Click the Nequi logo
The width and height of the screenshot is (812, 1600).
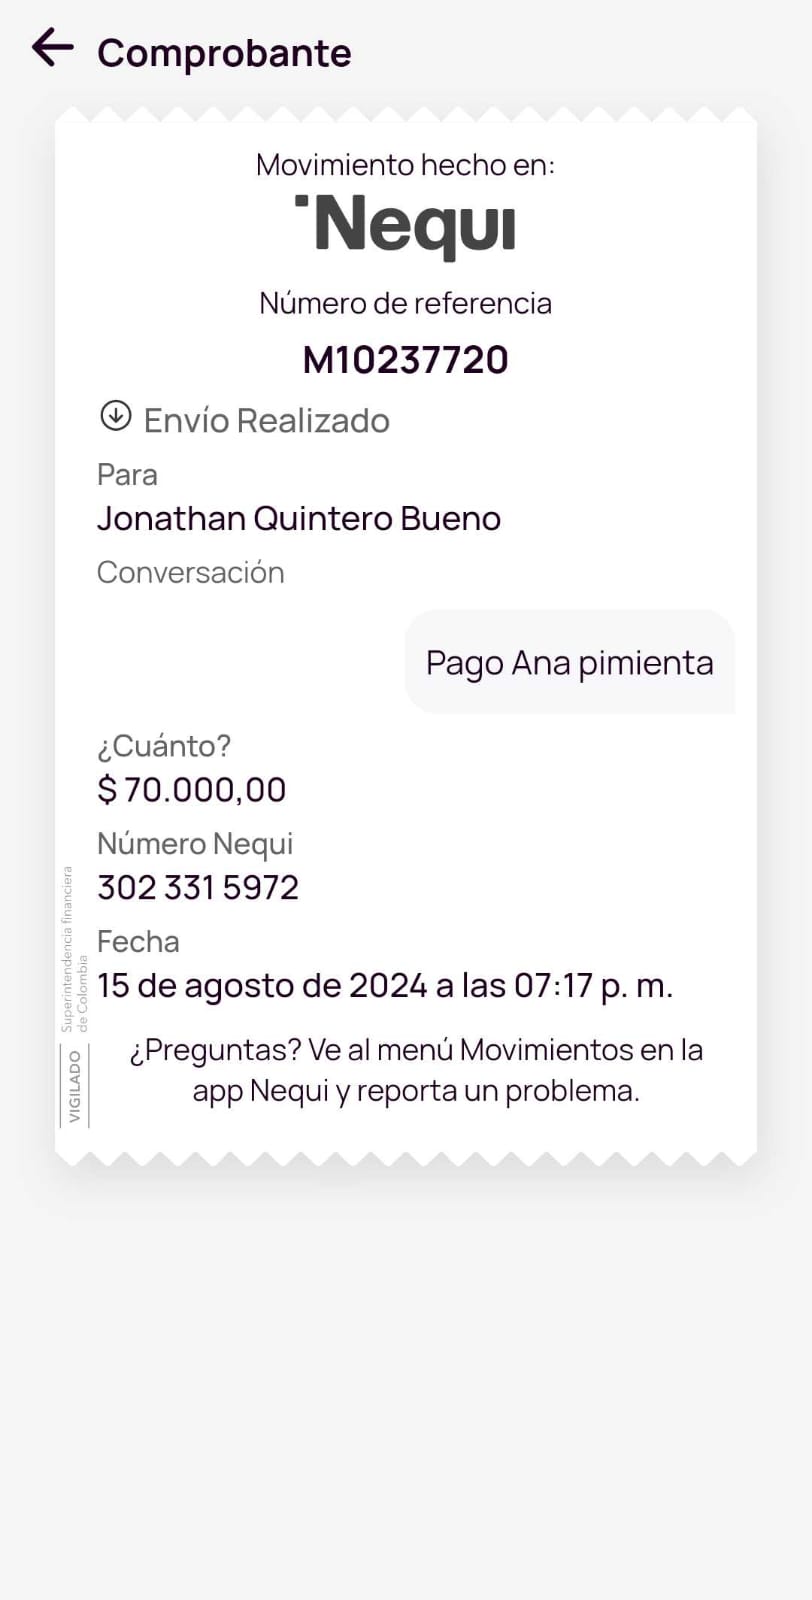pyautogui.click(x=406, y=226)
